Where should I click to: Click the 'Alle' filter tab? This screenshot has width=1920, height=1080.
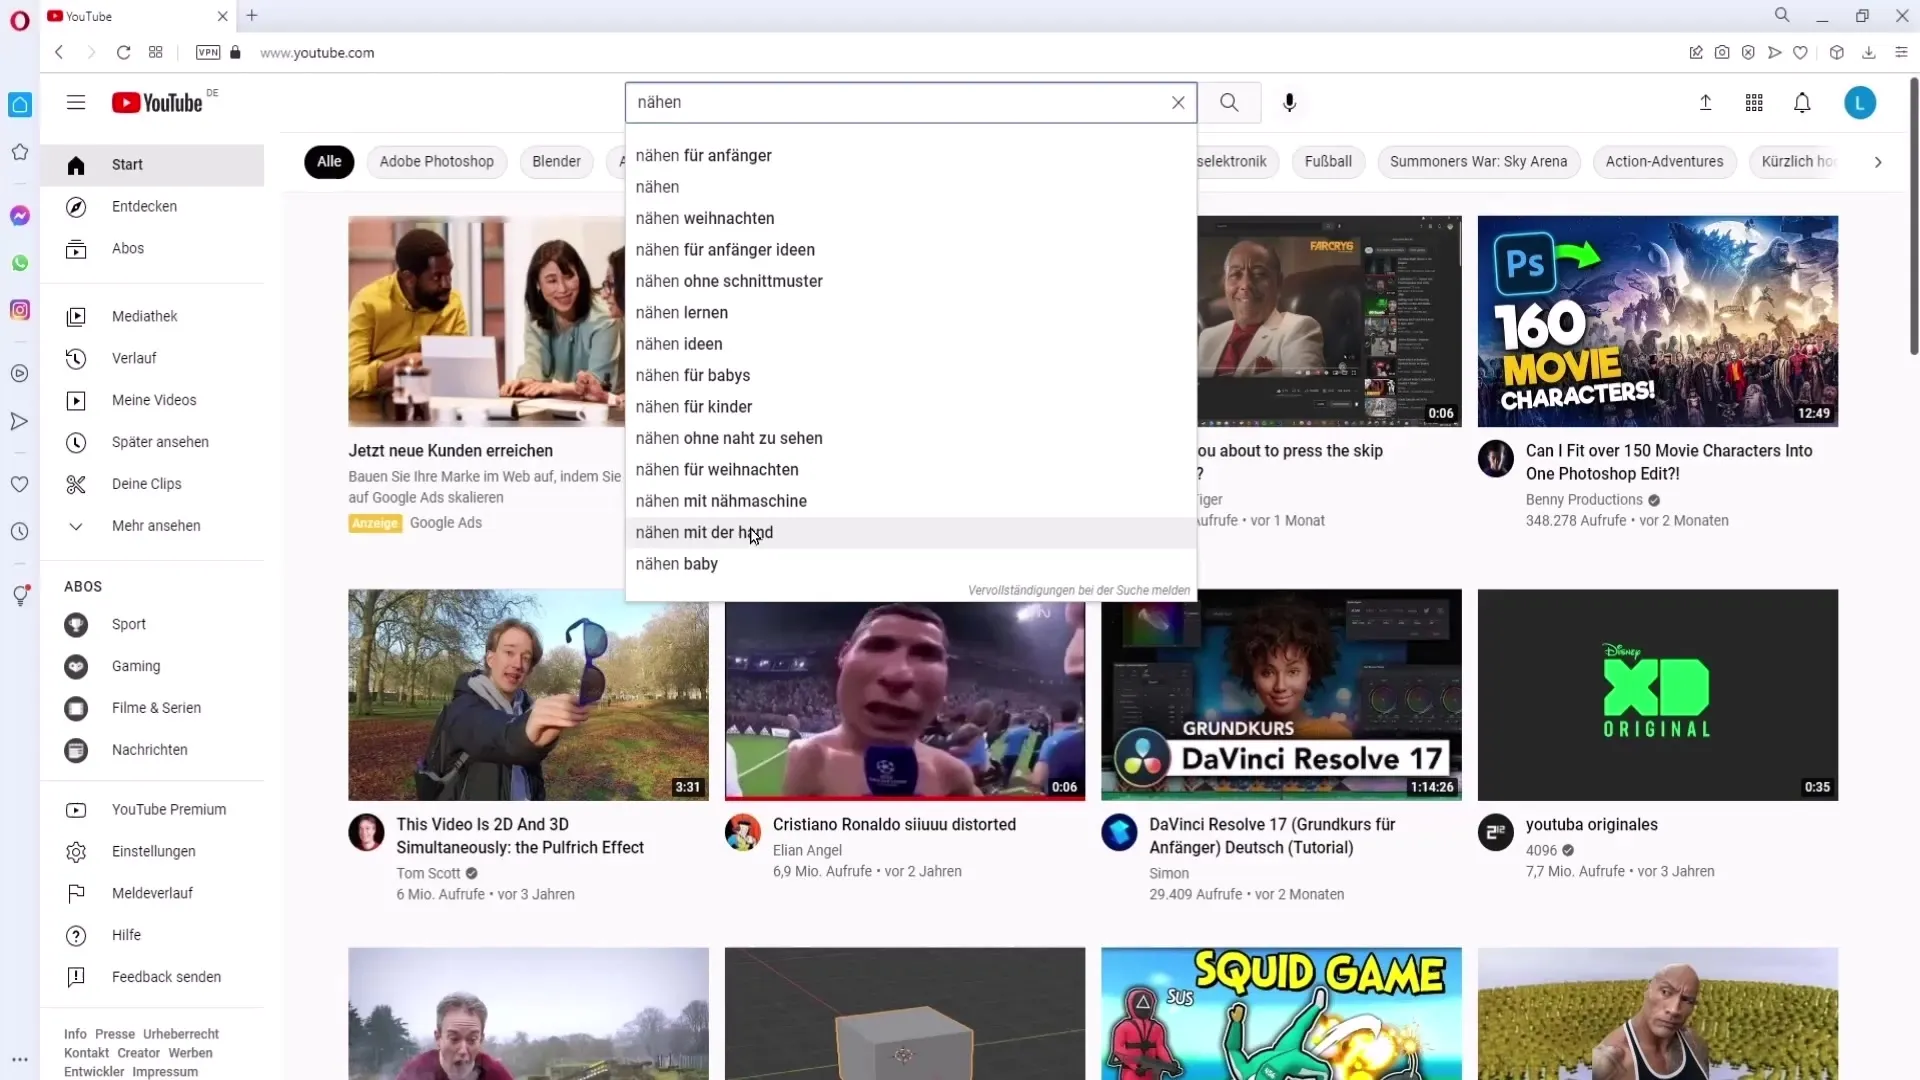[328, 161]
